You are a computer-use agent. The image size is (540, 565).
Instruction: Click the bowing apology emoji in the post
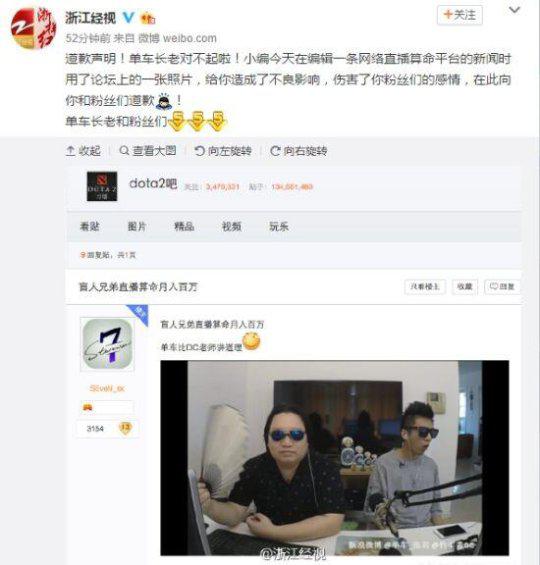tap(165, 101)
